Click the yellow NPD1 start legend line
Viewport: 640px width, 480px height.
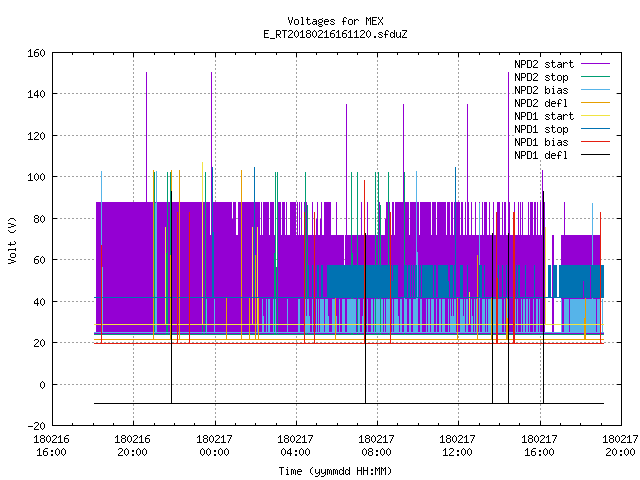pyautogui.click(x=595, y=116)
